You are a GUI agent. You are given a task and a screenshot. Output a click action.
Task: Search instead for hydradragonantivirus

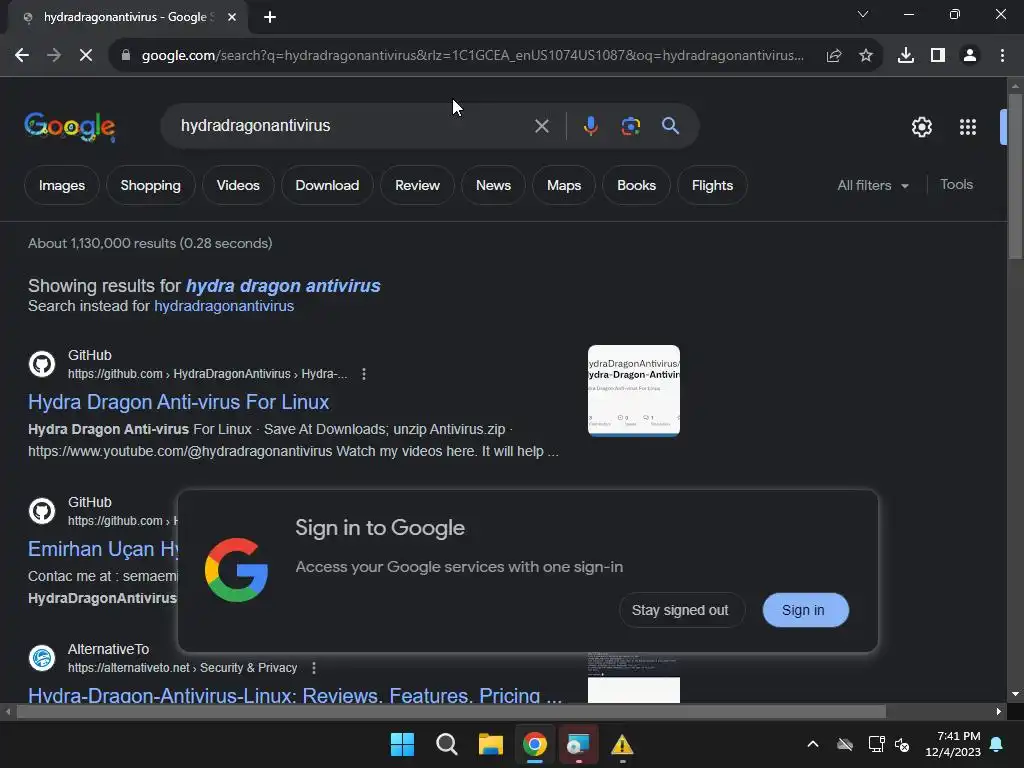(223, 306)
